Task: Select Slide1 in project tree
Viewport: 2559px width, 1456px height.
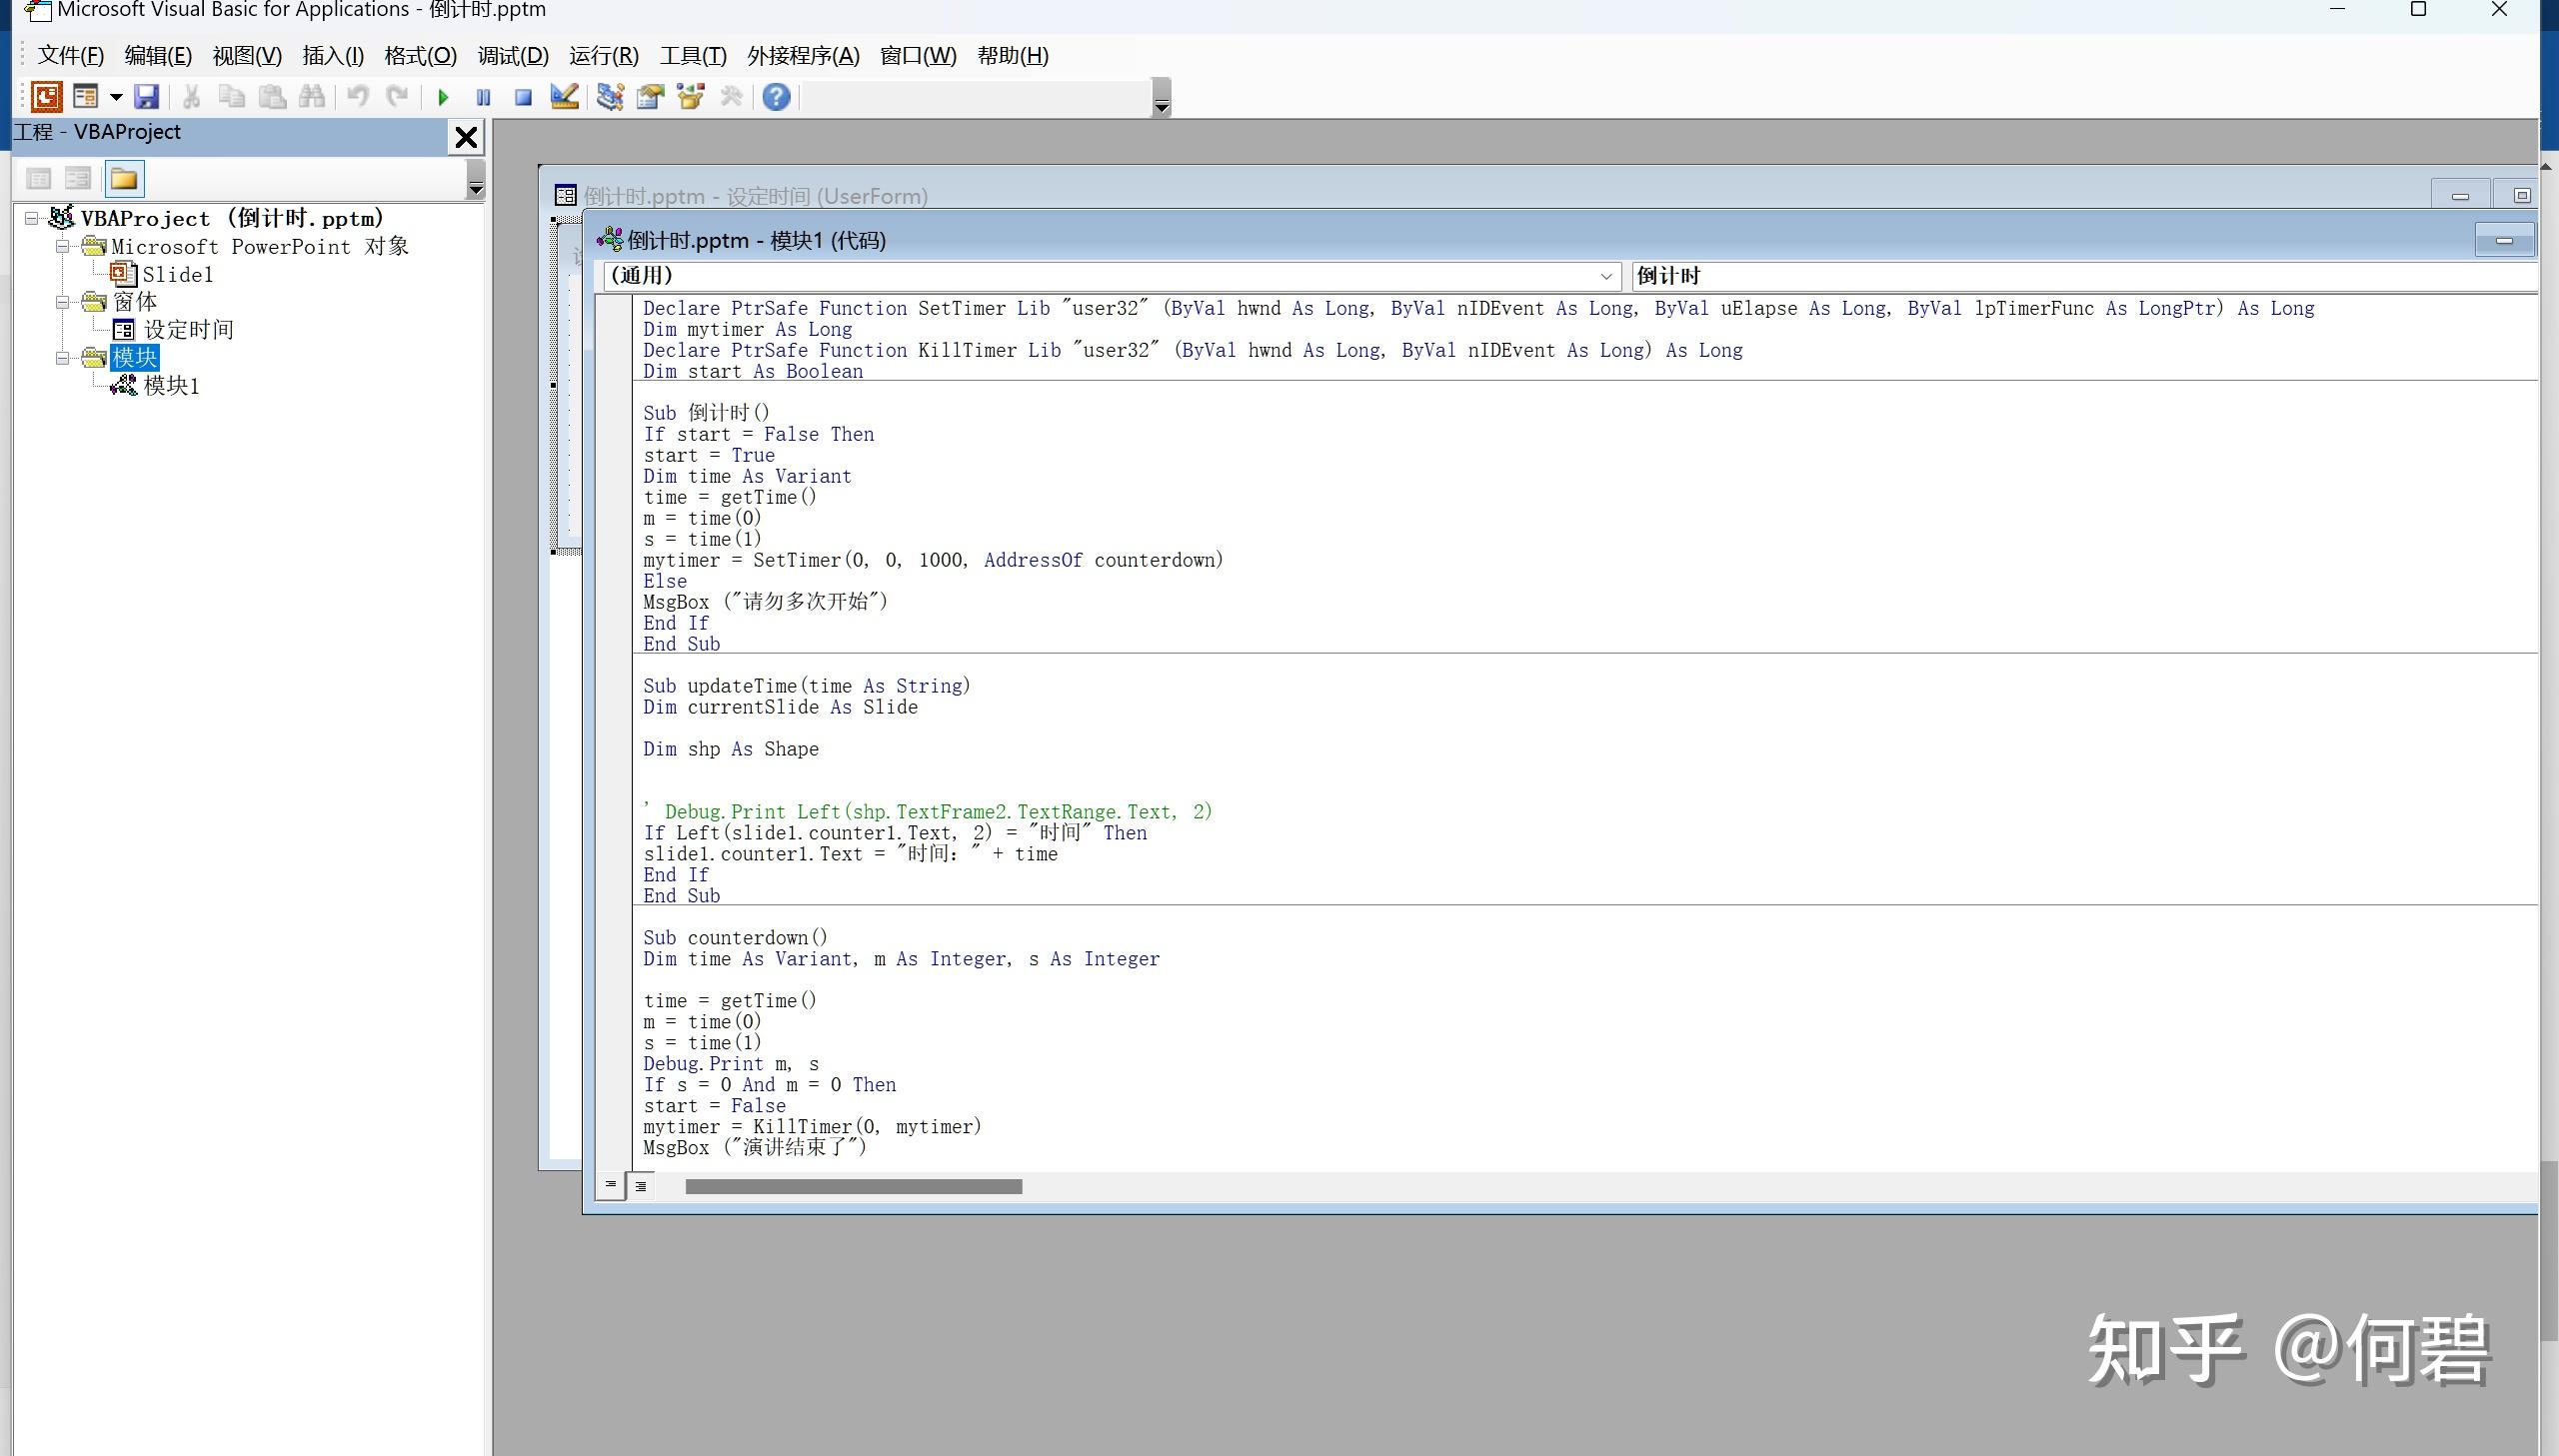Action: pyautogui.click(x=177, y=275)
